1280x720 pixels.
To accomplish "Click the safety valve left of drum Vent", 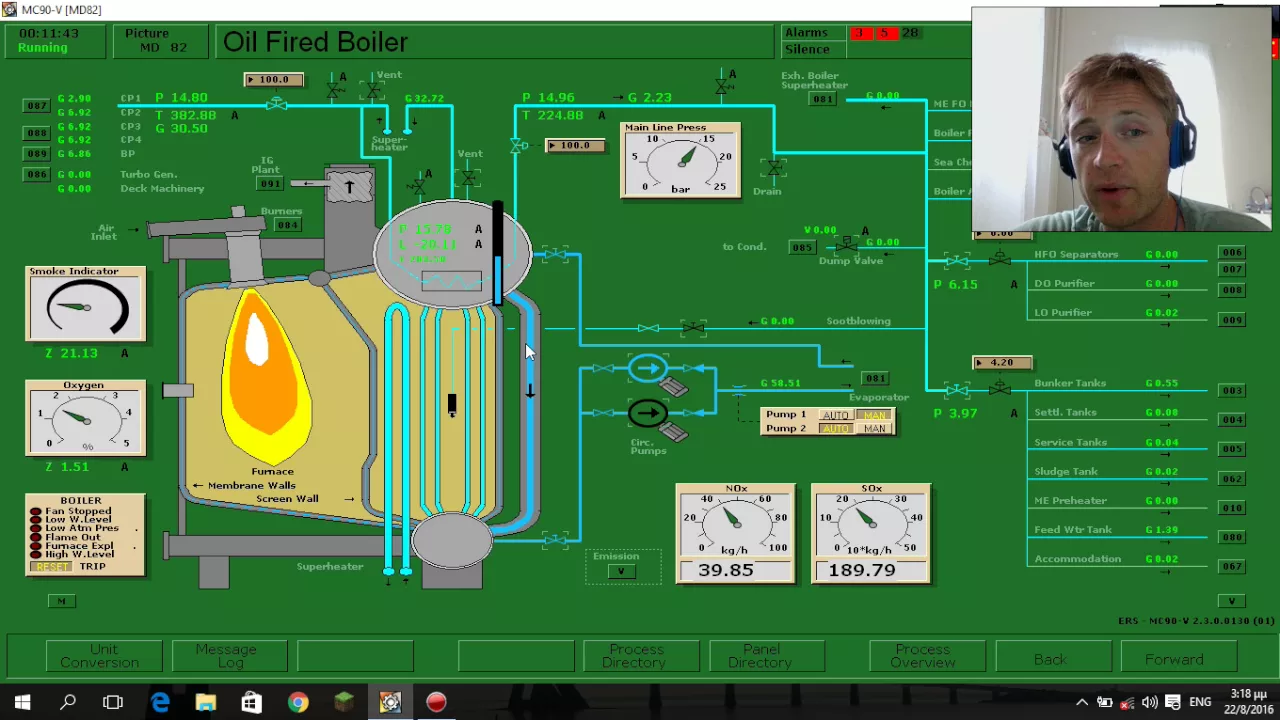I will click(418, 185).
